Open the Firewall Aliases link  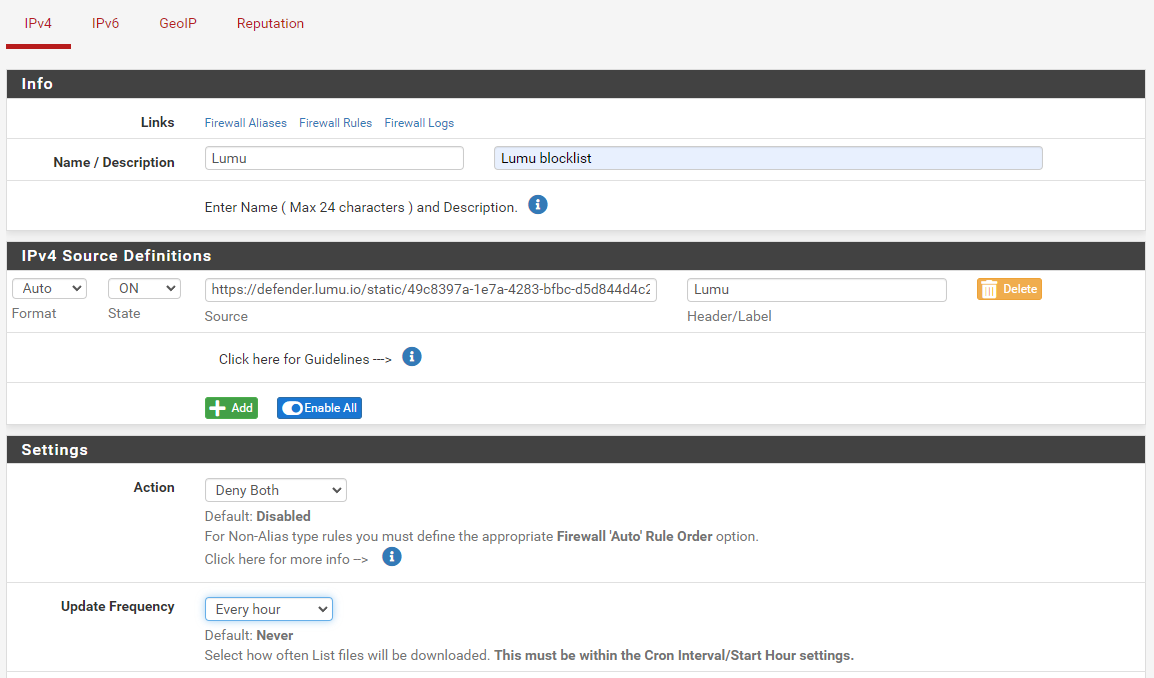pos(245,123)
